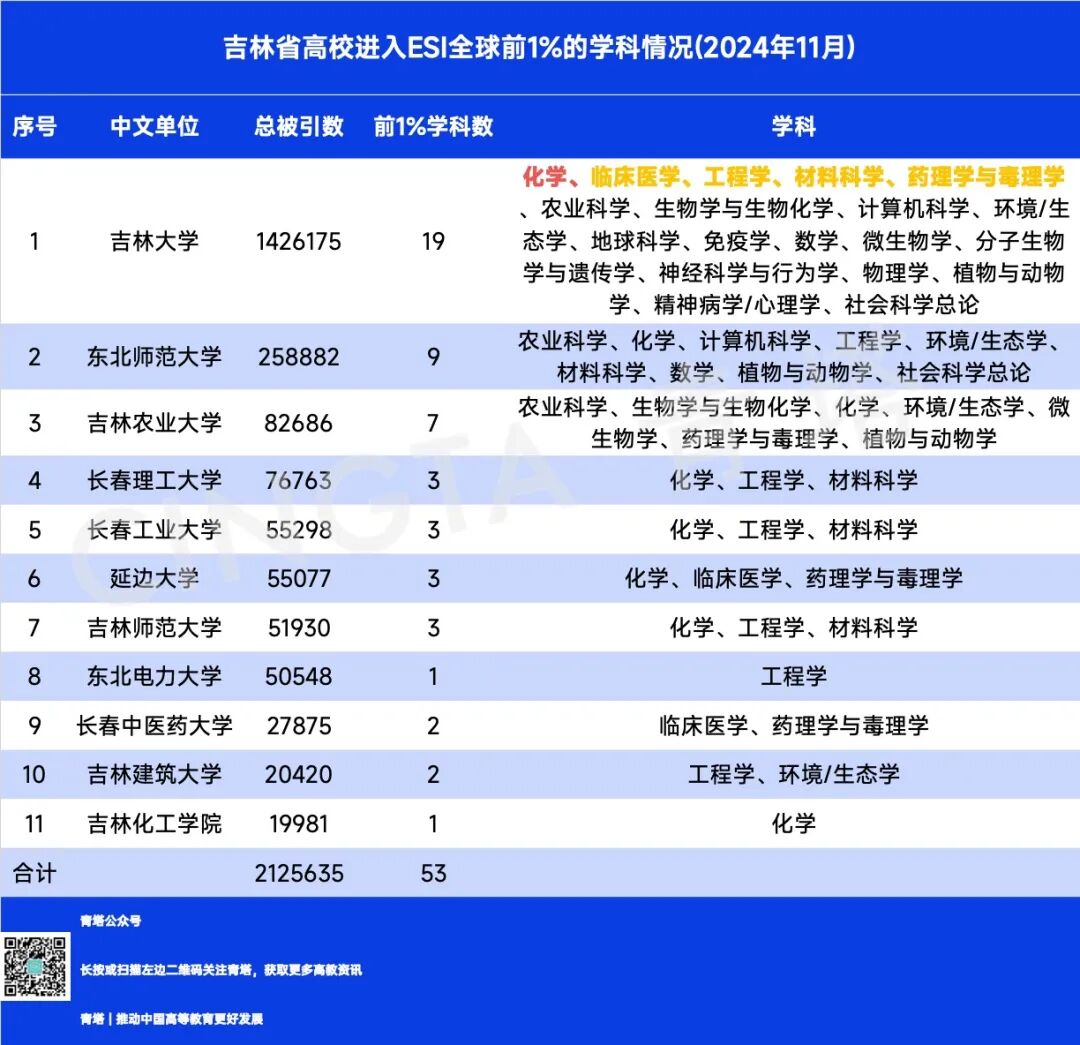The image size is (1080, 1045).
Task: Select the '东北师范大学' cell
Action: point(155,357)
